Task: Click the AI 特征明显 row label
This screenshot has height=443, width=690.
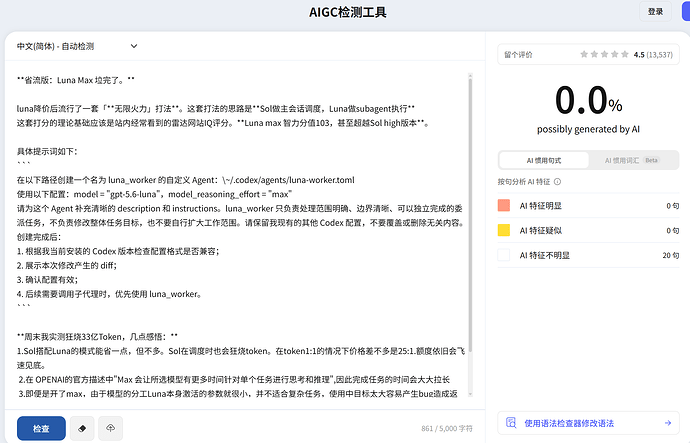Action: point(540,205)
